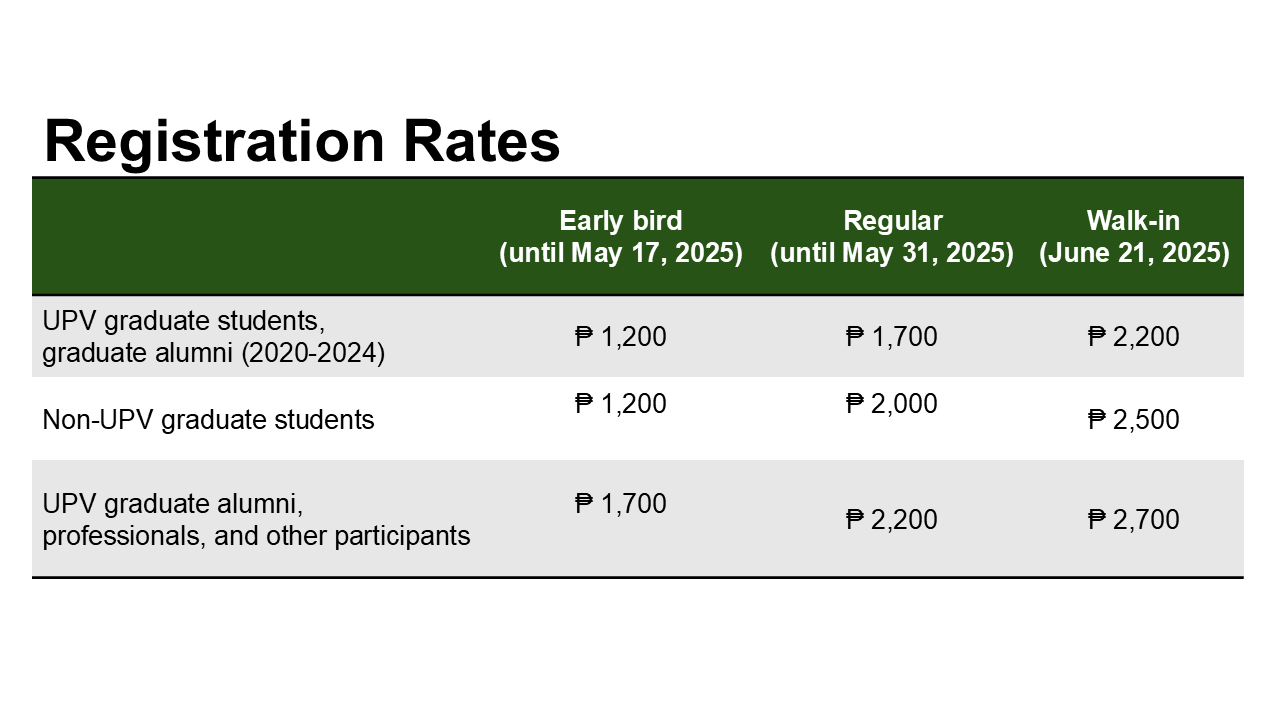Select the Non-UPV graduate students row label
This screenshot has width=1280, height=720.
208,420
